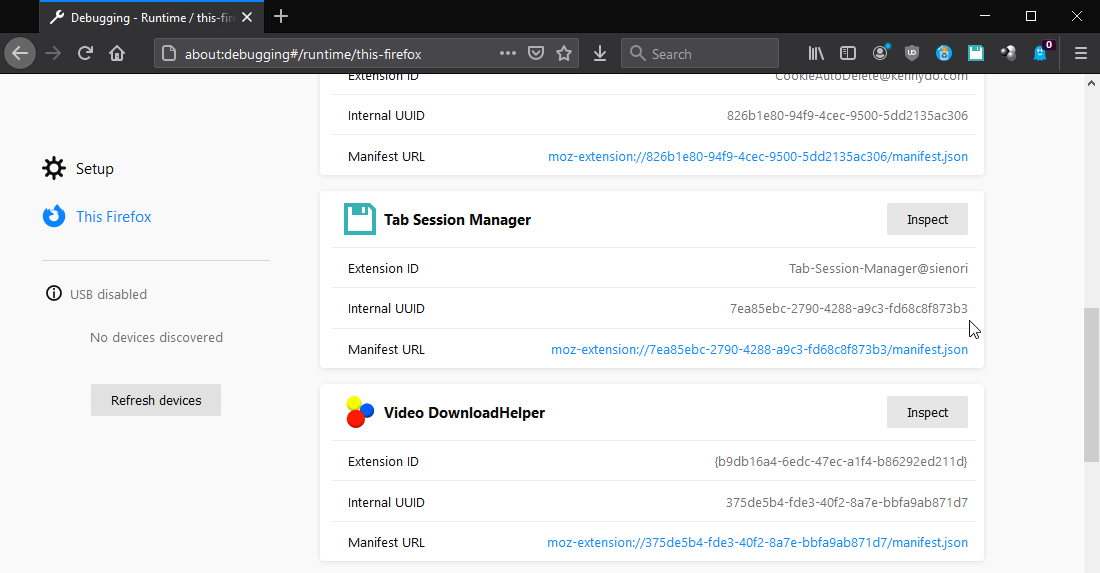
Task: Toggle the sidebar view icon
Action: tap(847, 53)
